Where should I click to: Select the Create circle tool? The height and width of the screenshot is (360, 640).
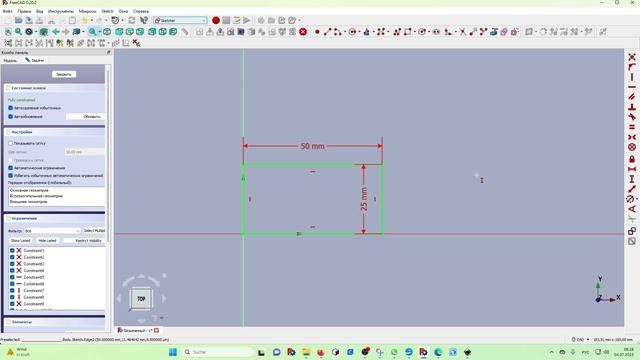tap(352, 32)
